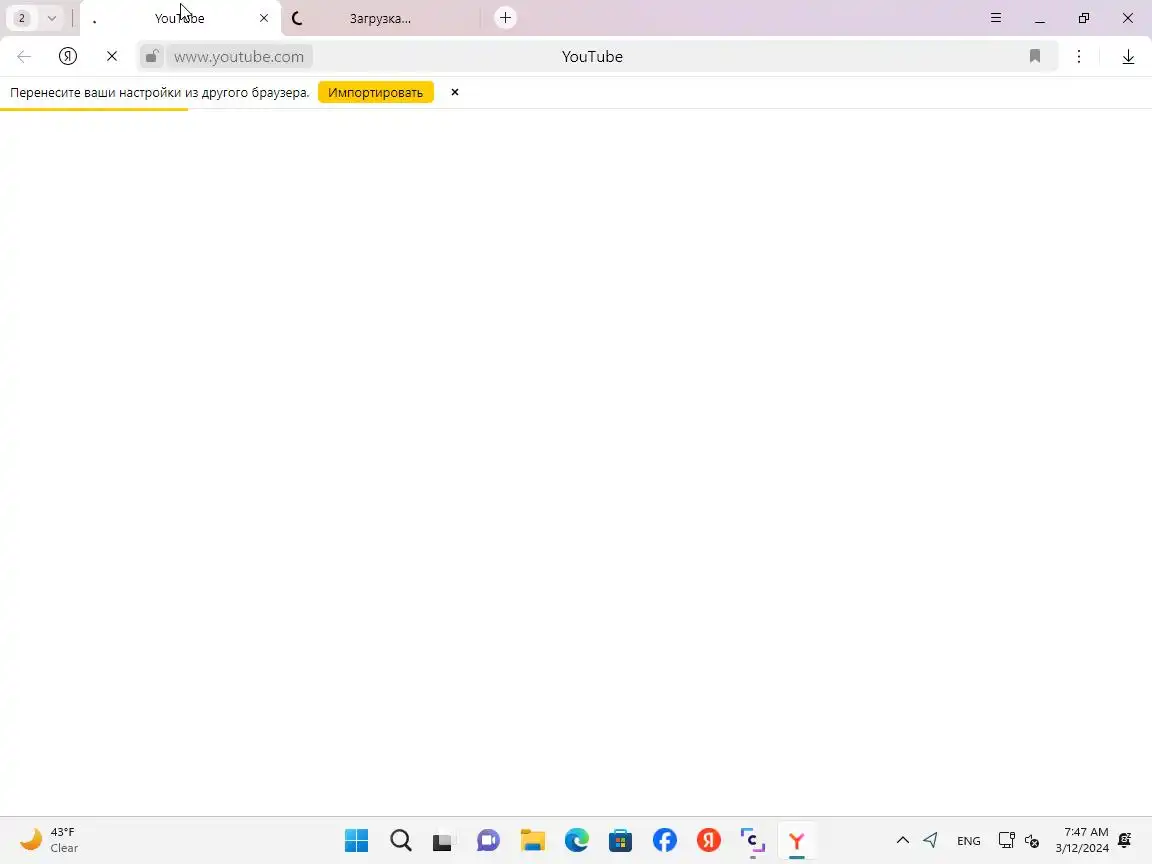Open the browser hamburger menu
1152x864 pixels.
pyautogui.click(x=996, y=18)
